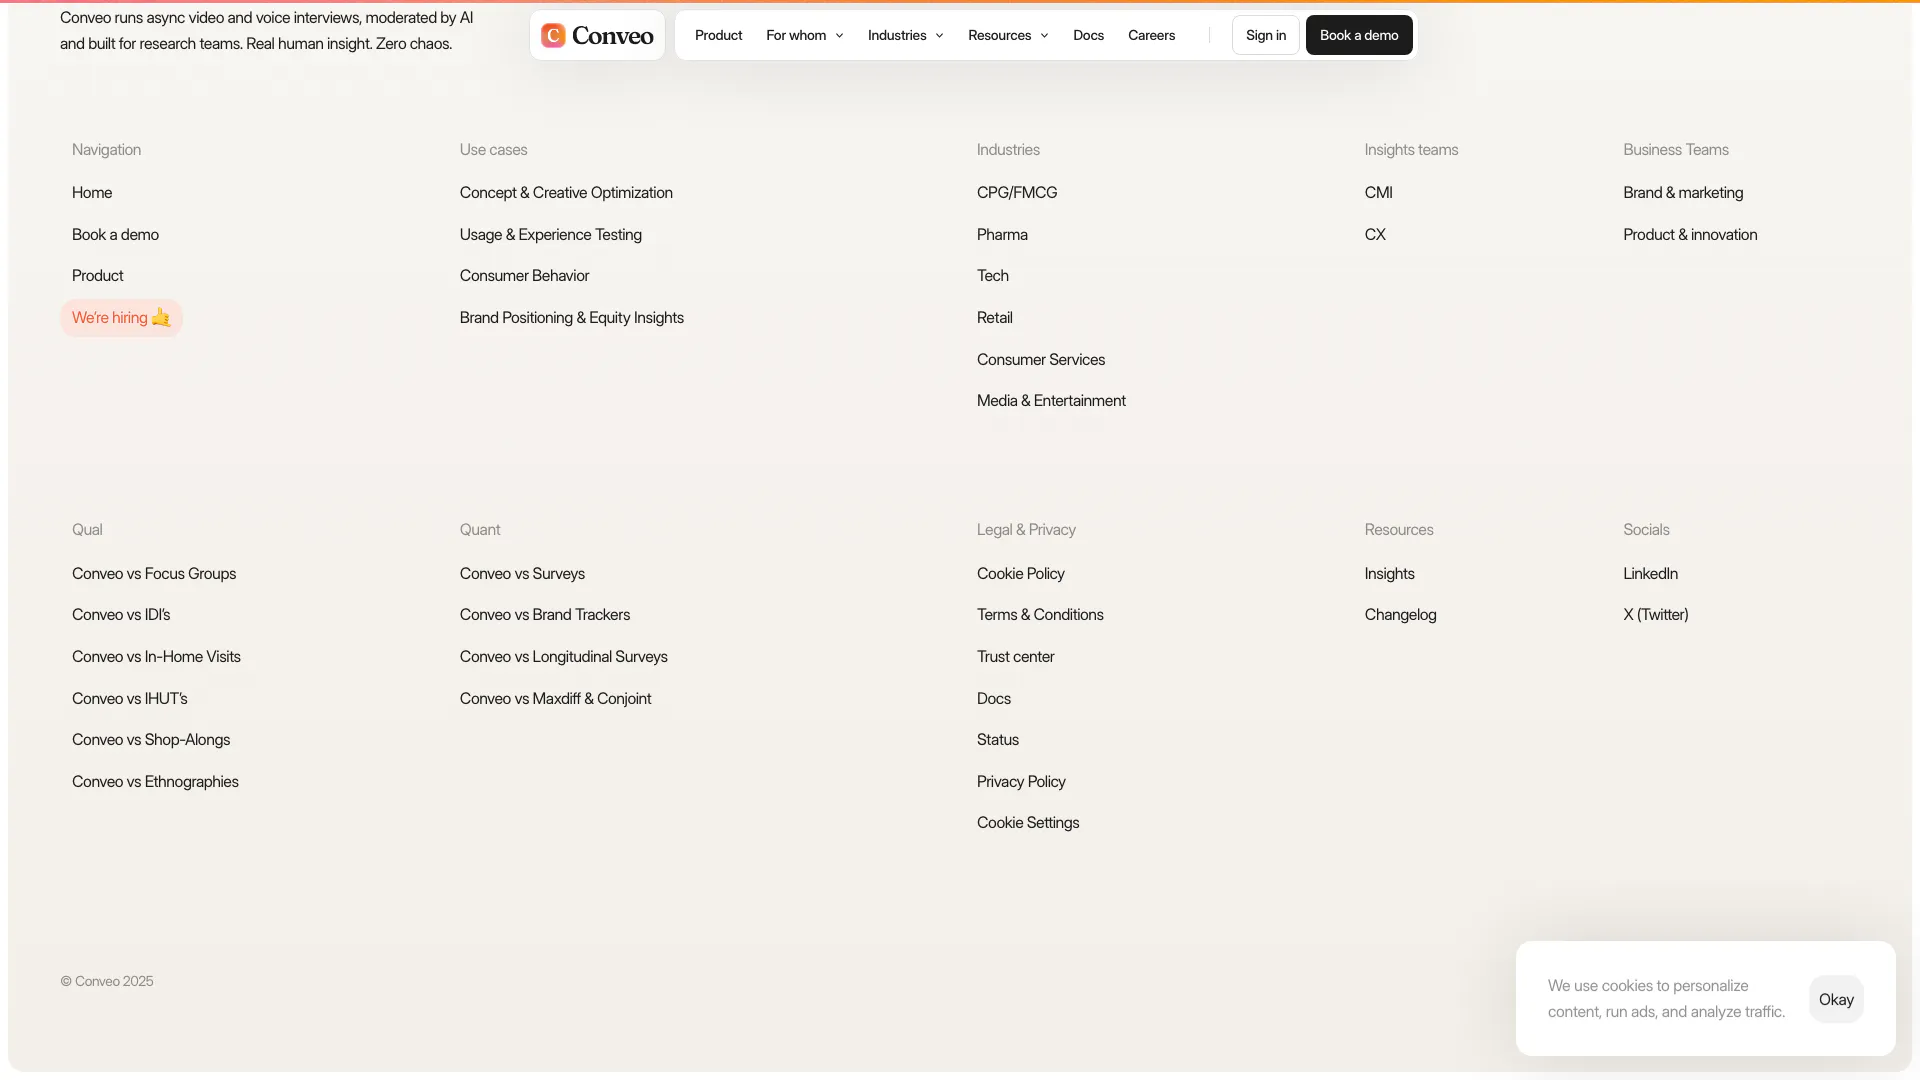Open Cookie Settings in the footer
Viewport: 1920px width, 1080px height.
pos(1027,823)
